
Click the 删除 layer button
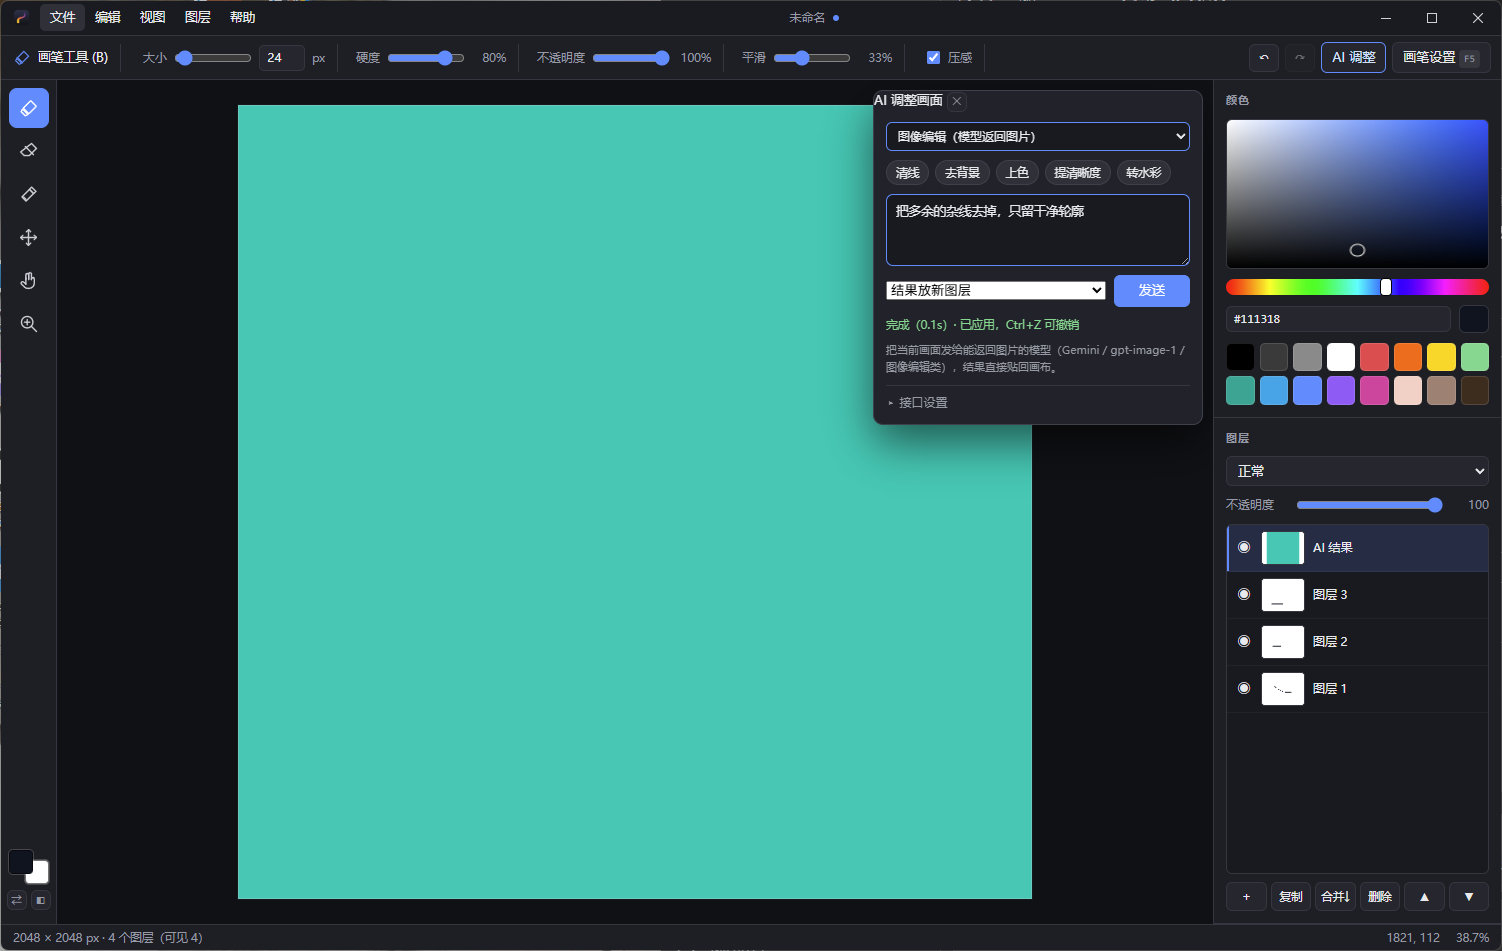[x=1380, y=897]
